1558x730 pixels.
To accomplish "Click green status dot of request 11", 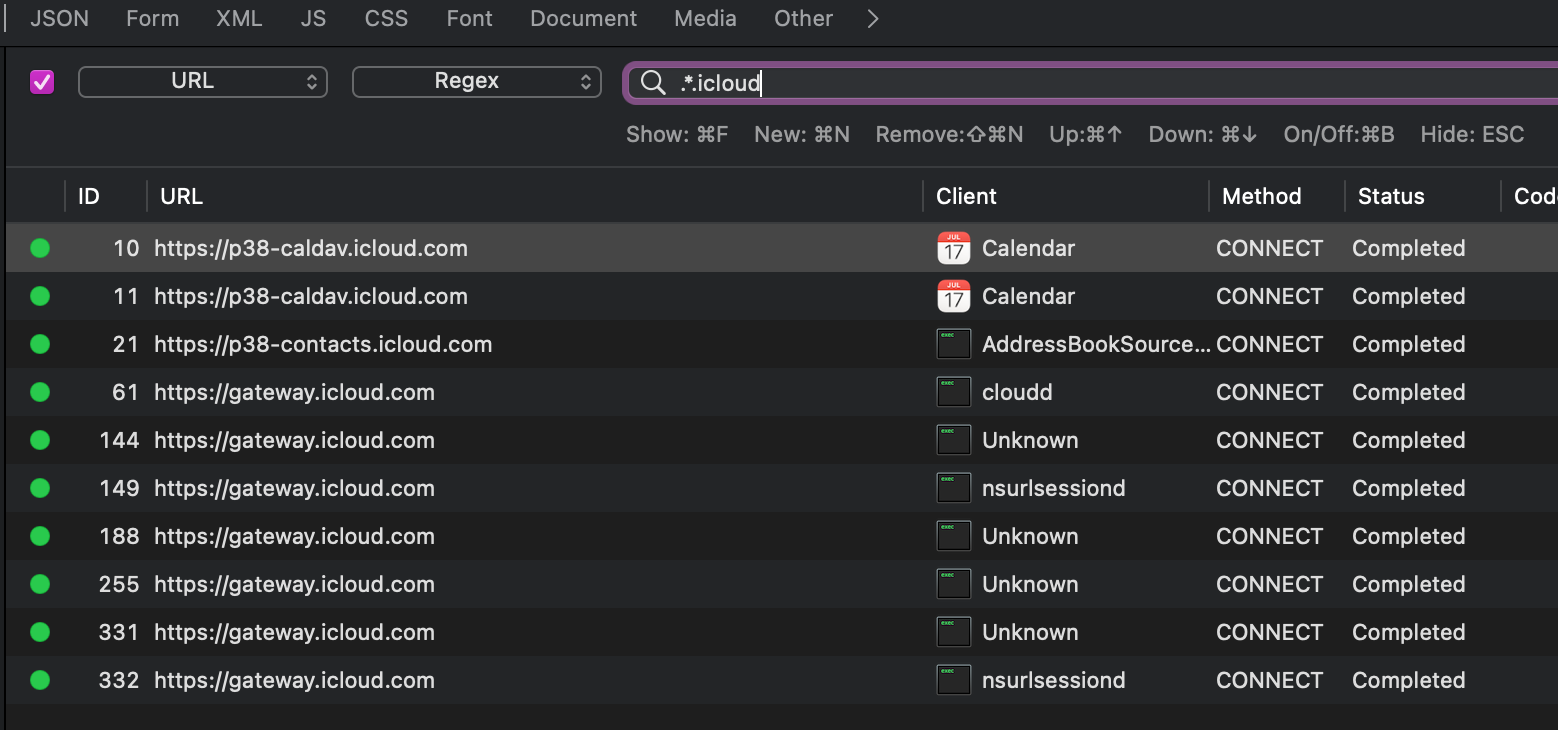I will [x=40, y=296].
